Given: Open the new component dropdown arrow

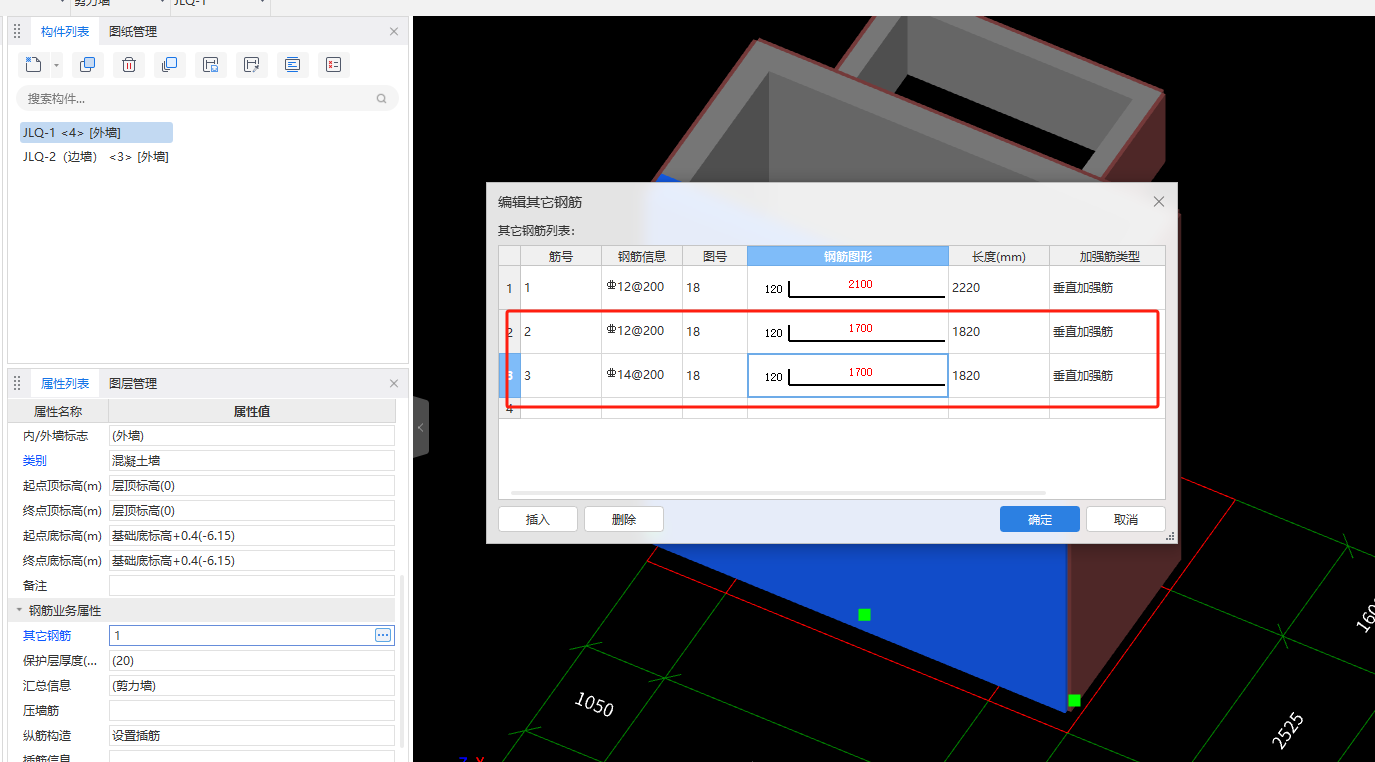Looking at the screenshot, I should click(x=56, y=66).
